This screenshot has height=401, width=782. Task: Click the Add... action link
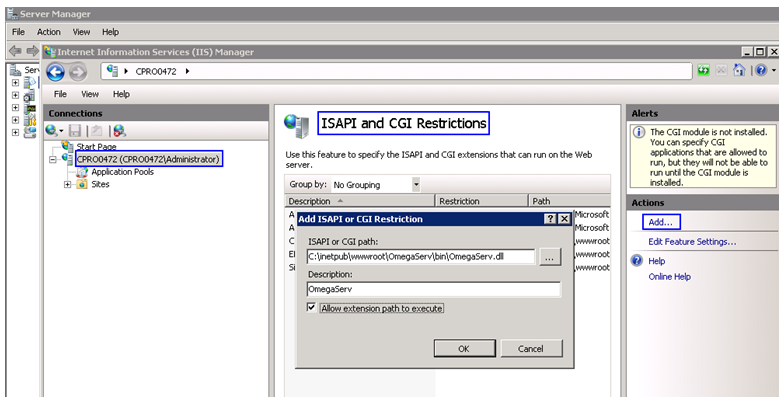click(660, 222)
